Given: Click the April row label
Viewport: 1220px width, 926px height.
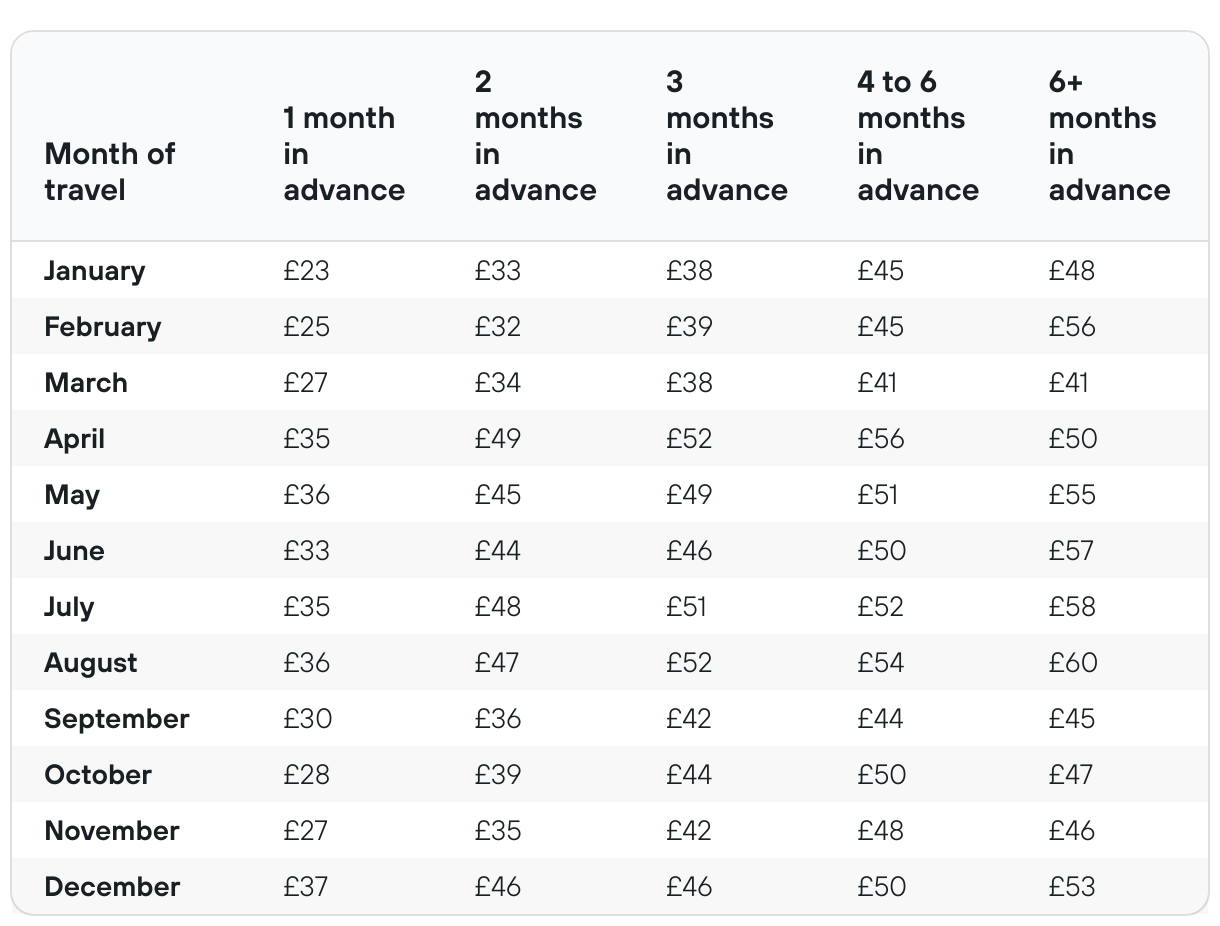Looking at the screenshot, I should [74, 439].
